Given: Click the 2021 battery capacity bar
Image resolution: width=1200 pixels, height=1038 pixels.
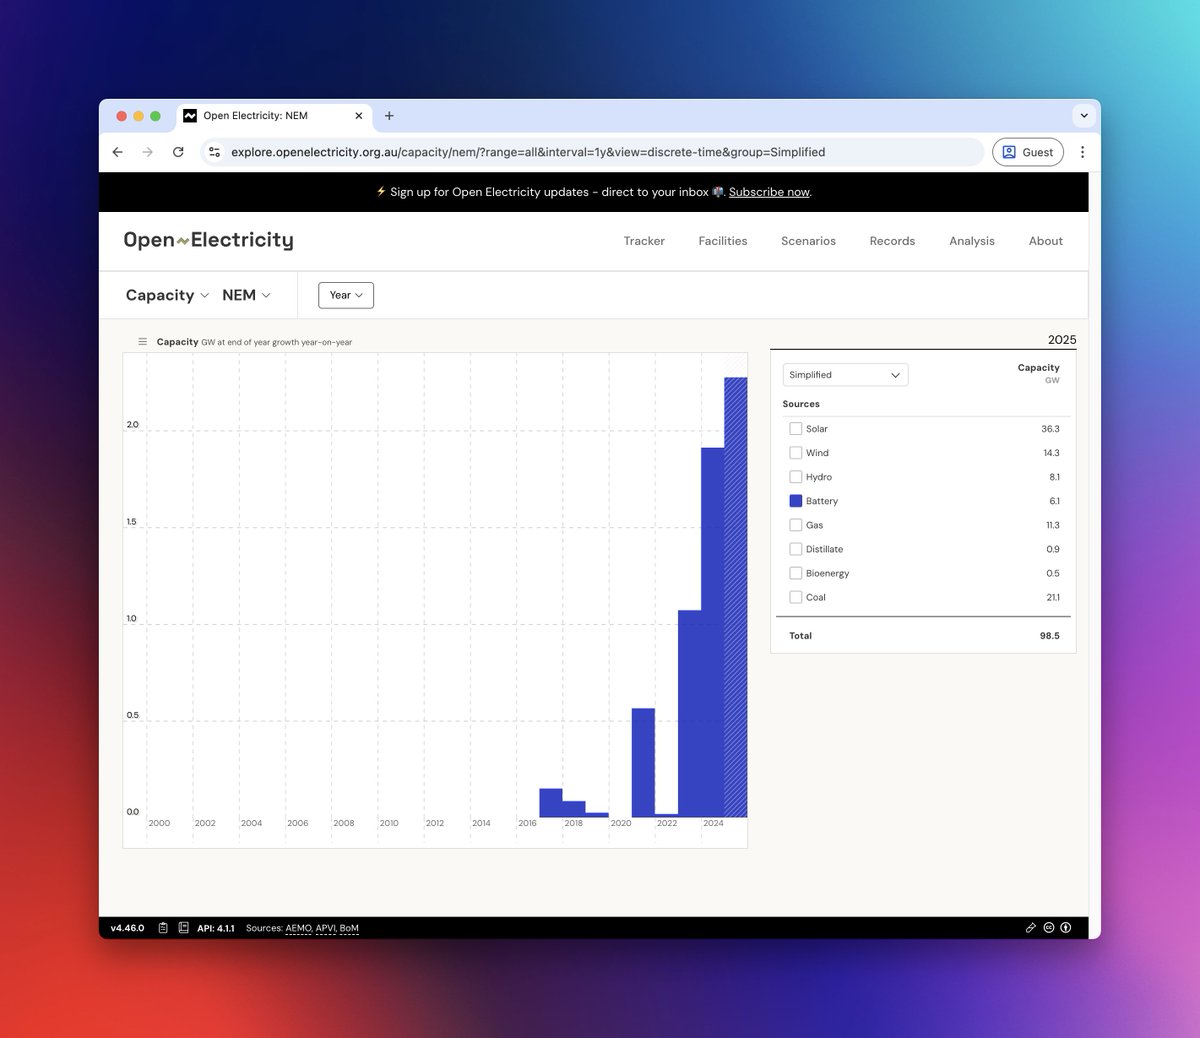Looking at the screenshot, I should pyautogui.click(x=643, y=762).
